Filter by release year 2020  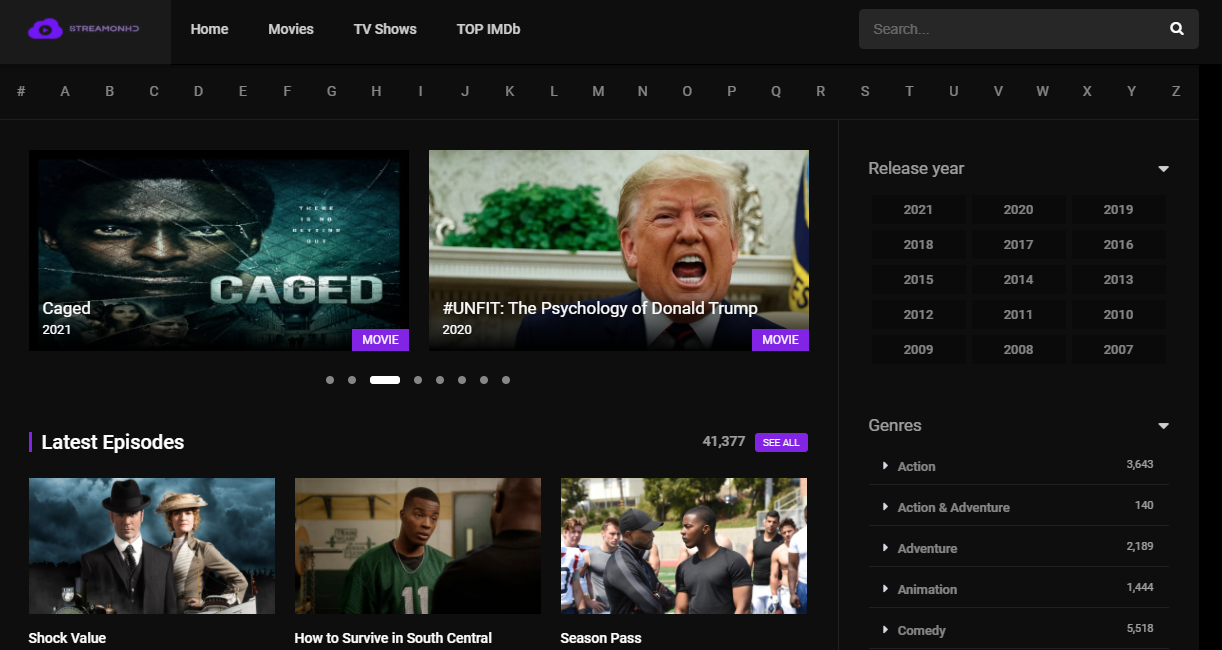click(1018, 210)
